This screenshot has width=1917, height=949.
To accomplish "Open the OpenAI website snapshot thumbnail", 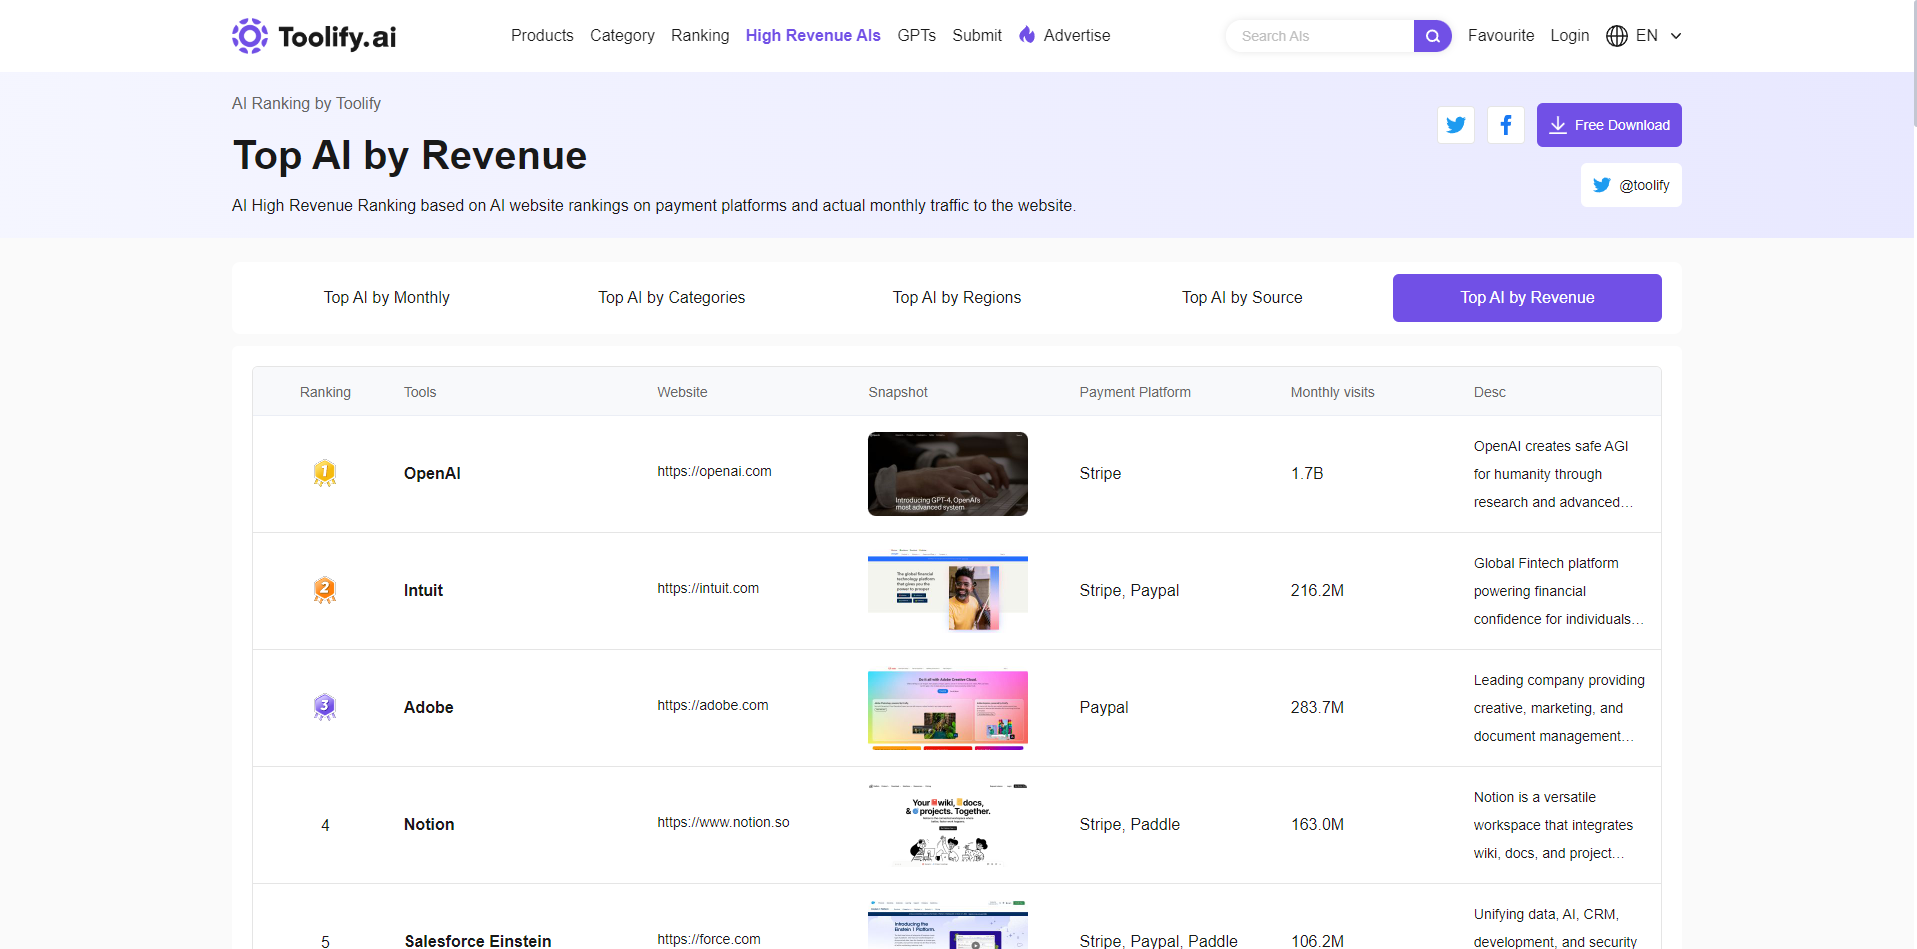I will coord(948,474).
